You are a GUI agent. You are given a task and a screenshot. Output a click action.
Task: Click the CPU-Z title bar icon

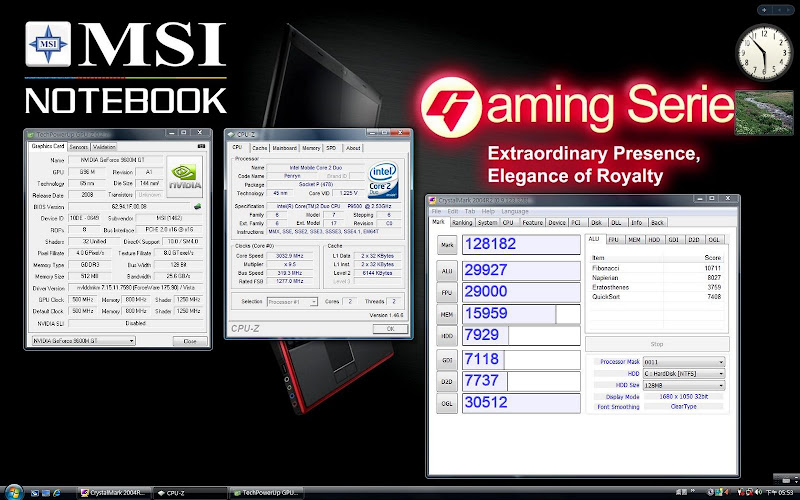point(231,134)
